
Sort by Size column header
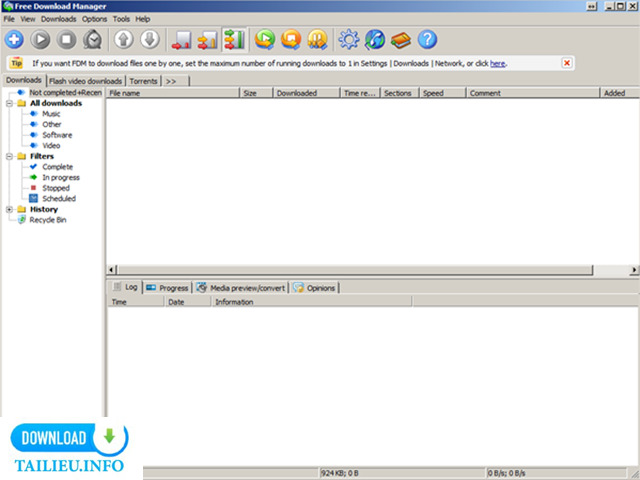coord(256,93)
